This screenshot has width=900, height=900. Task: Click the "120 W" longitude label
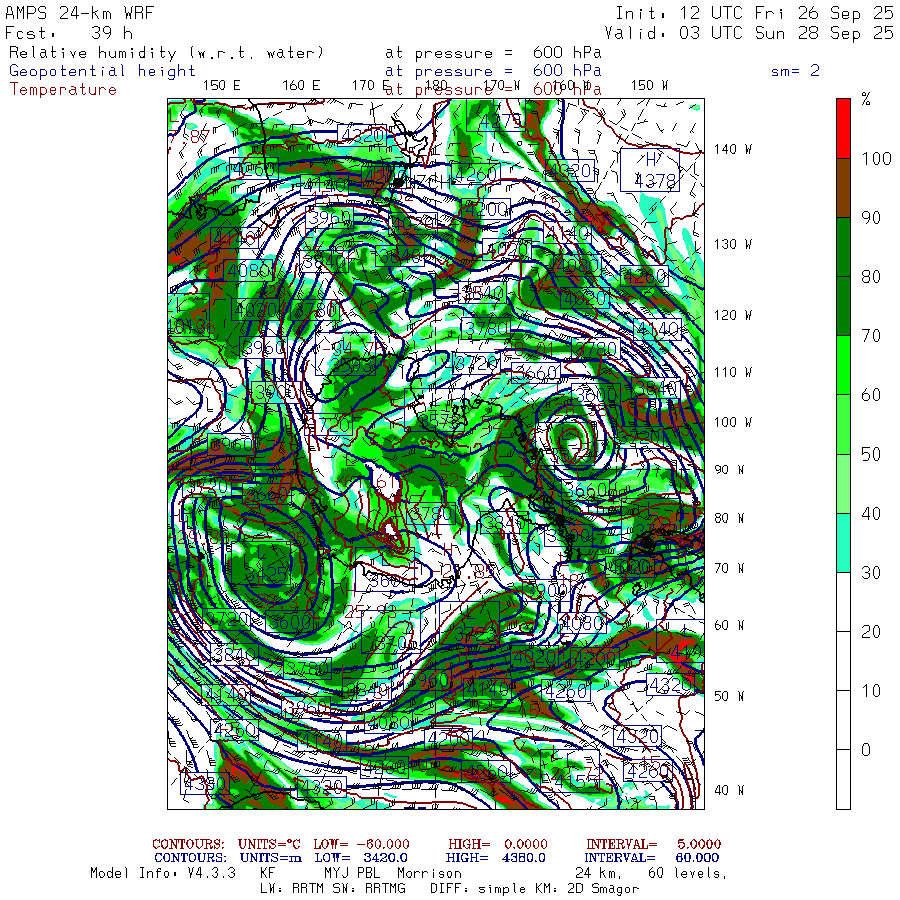pyautogui.click(x=733, y=315)
